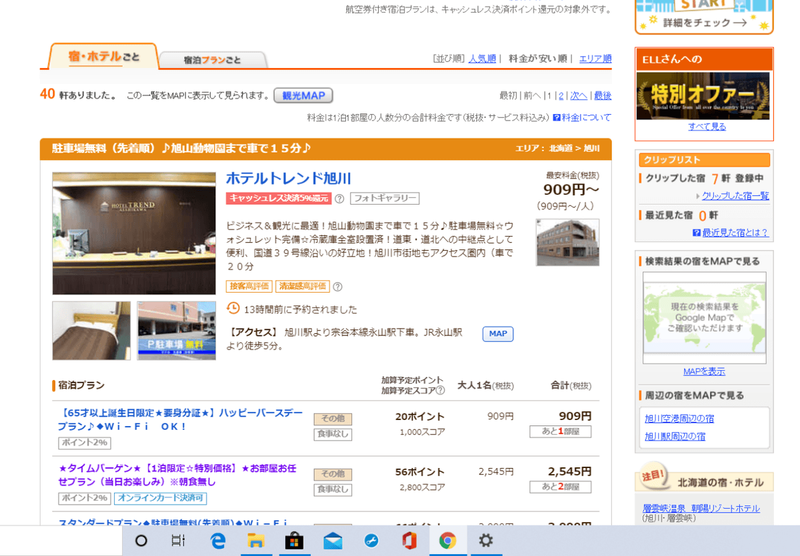Open the hotel exterior building photo
The height and width of the screenshot is (556, 800).
567,242
